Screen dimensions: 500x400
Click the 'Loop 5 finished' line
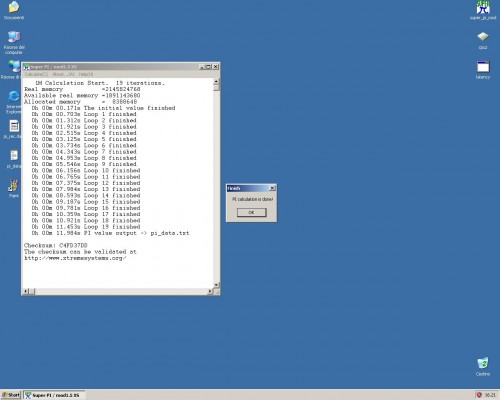pos(84,139)
